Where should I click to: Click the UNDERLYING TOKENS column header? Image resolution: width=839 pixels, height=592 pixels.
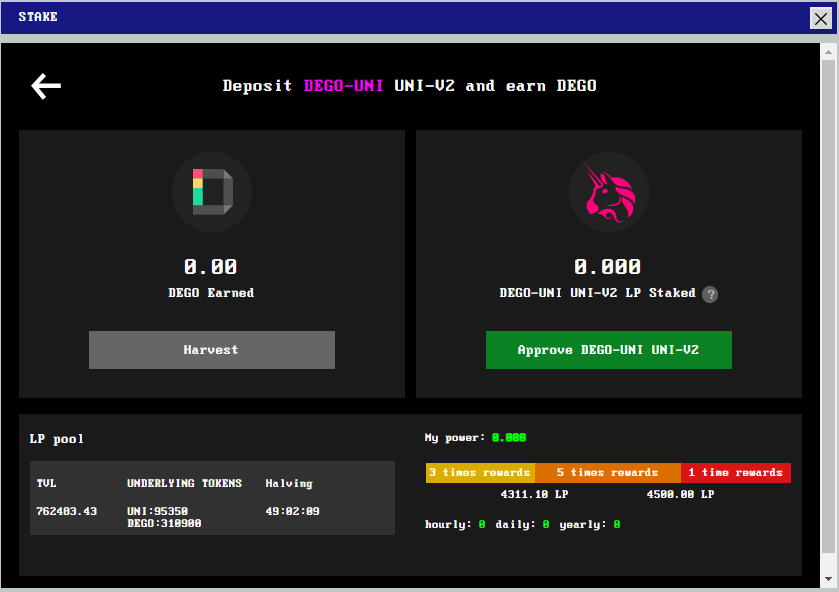tap(184, 483)
